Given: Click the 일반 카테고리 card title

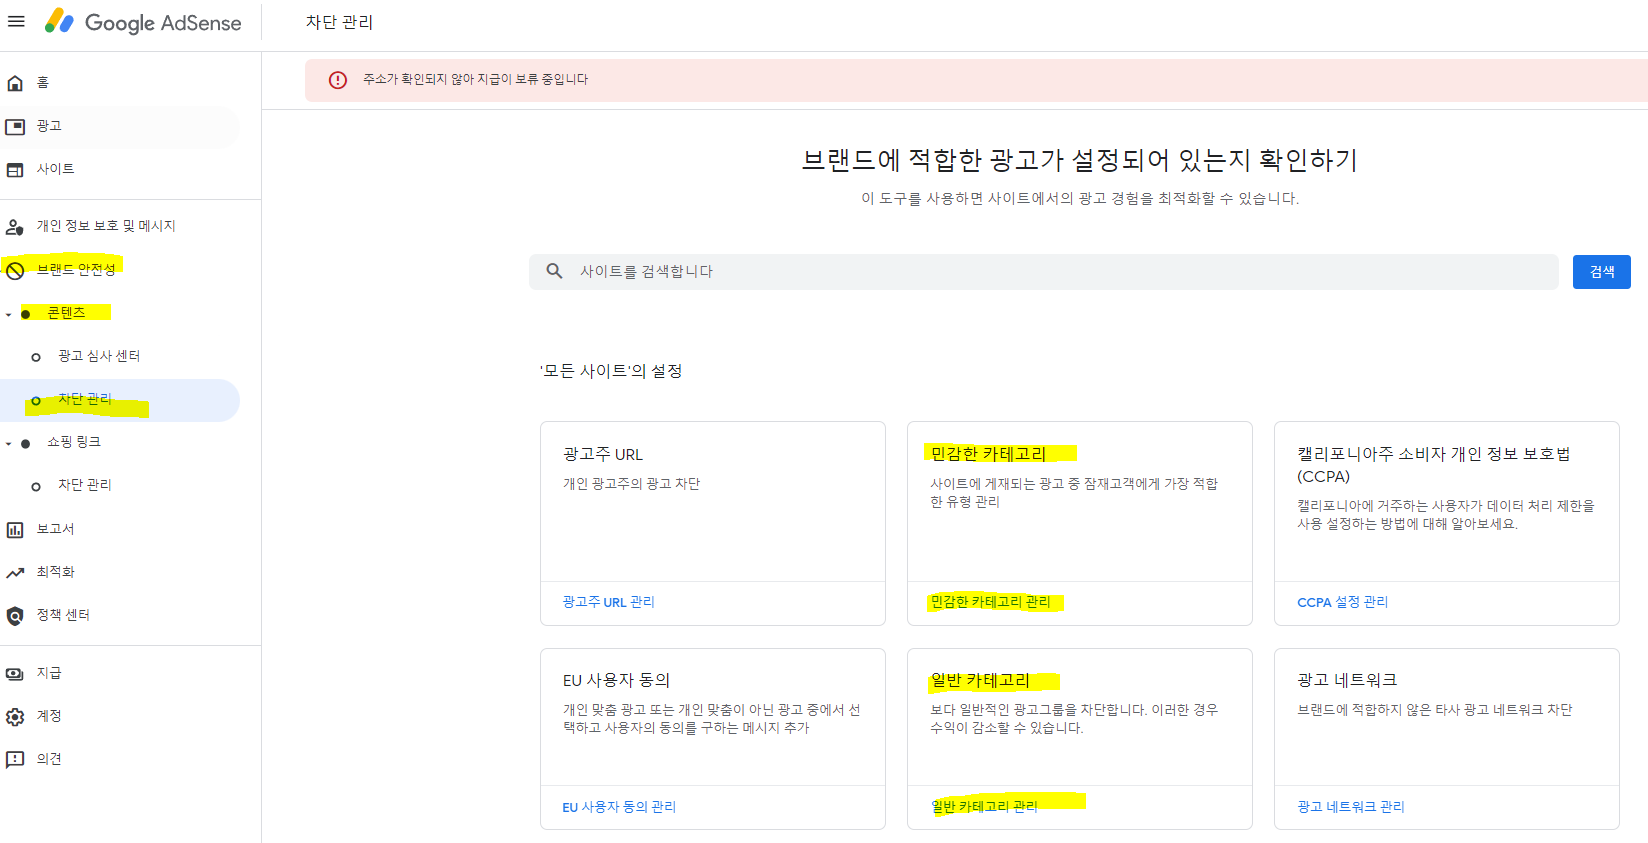Looking at the screenshot, I should click(980, 680).
